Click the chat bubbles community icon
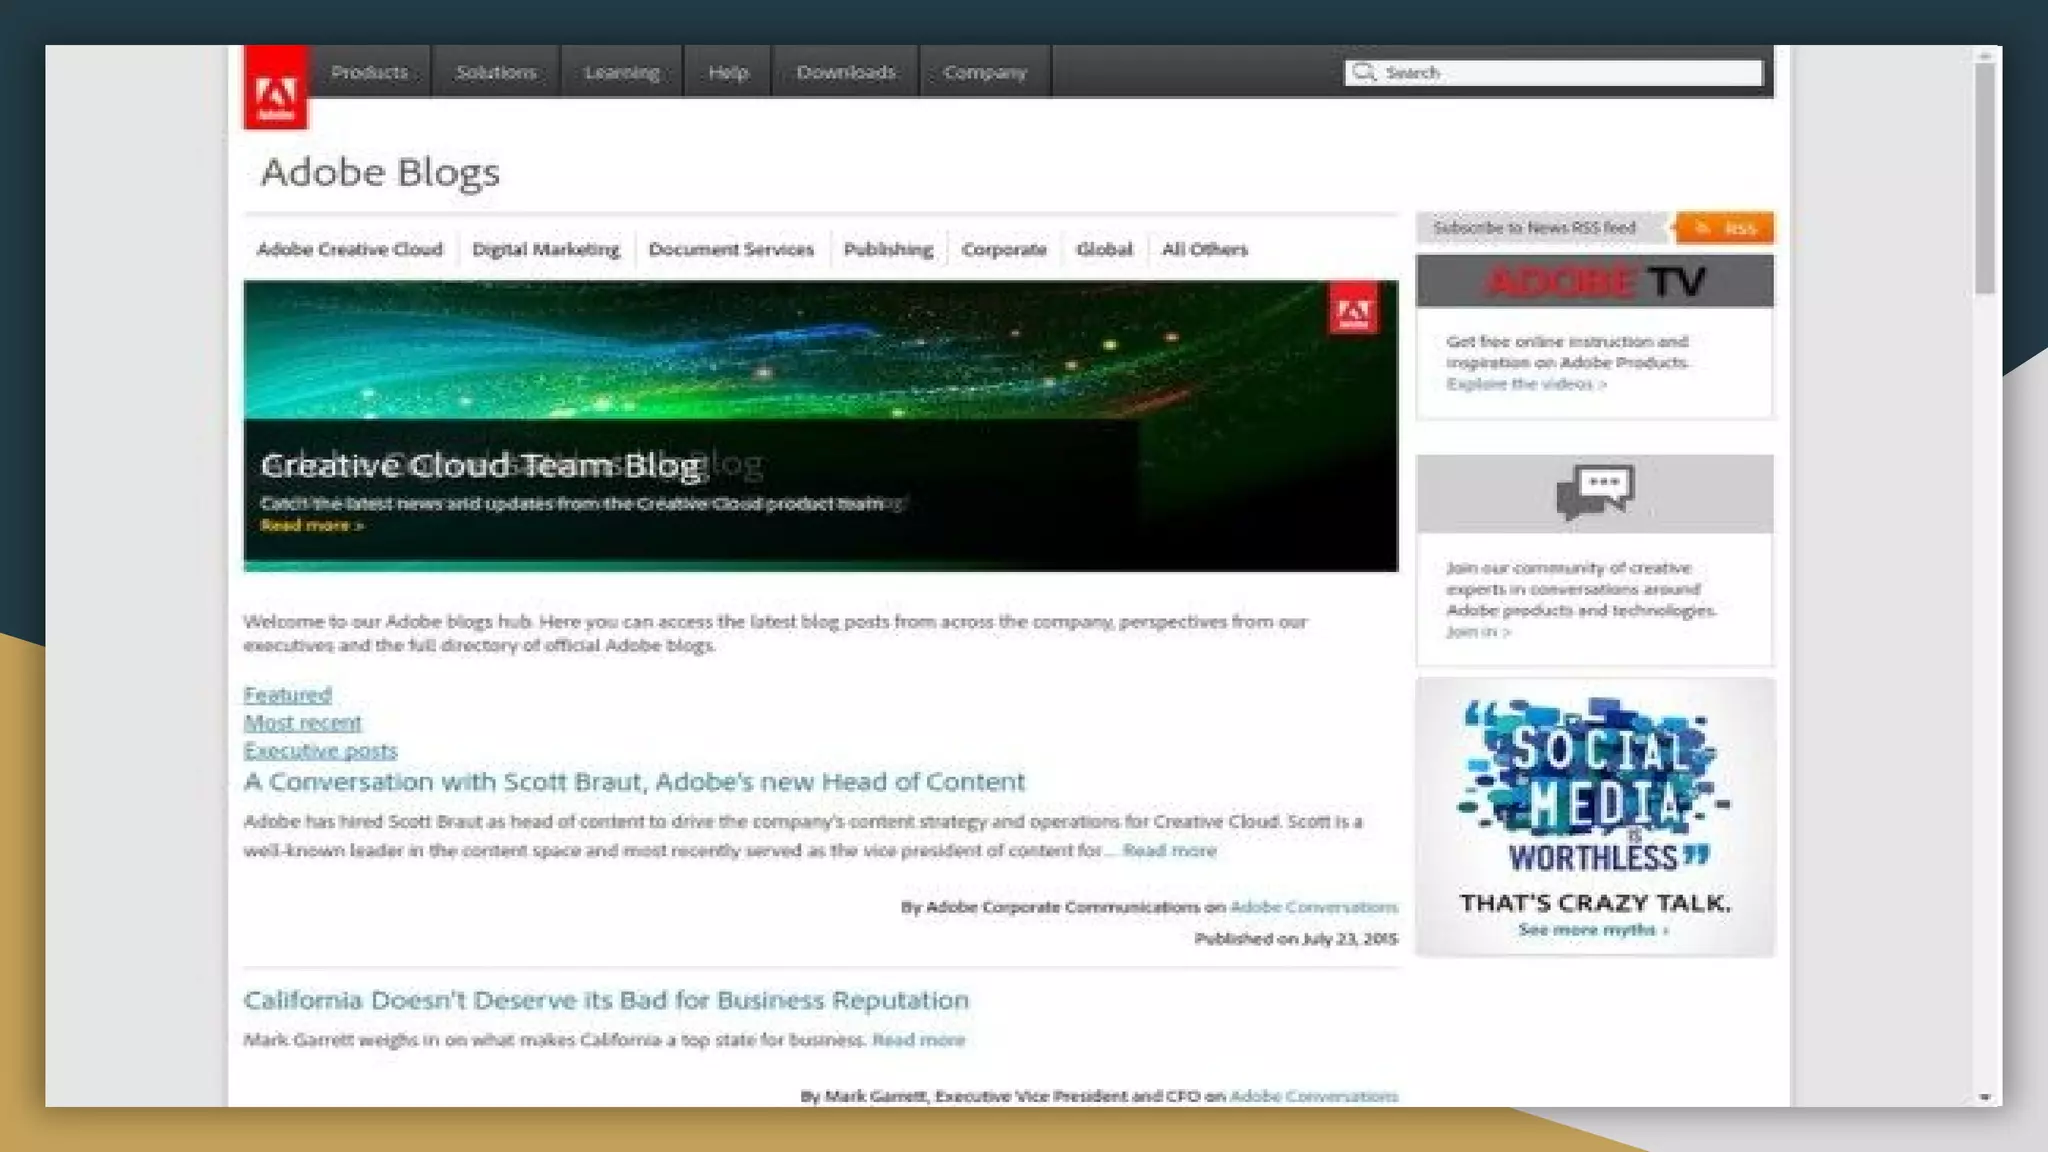The image size is (2048, 1152). (x=1594, y=492)
